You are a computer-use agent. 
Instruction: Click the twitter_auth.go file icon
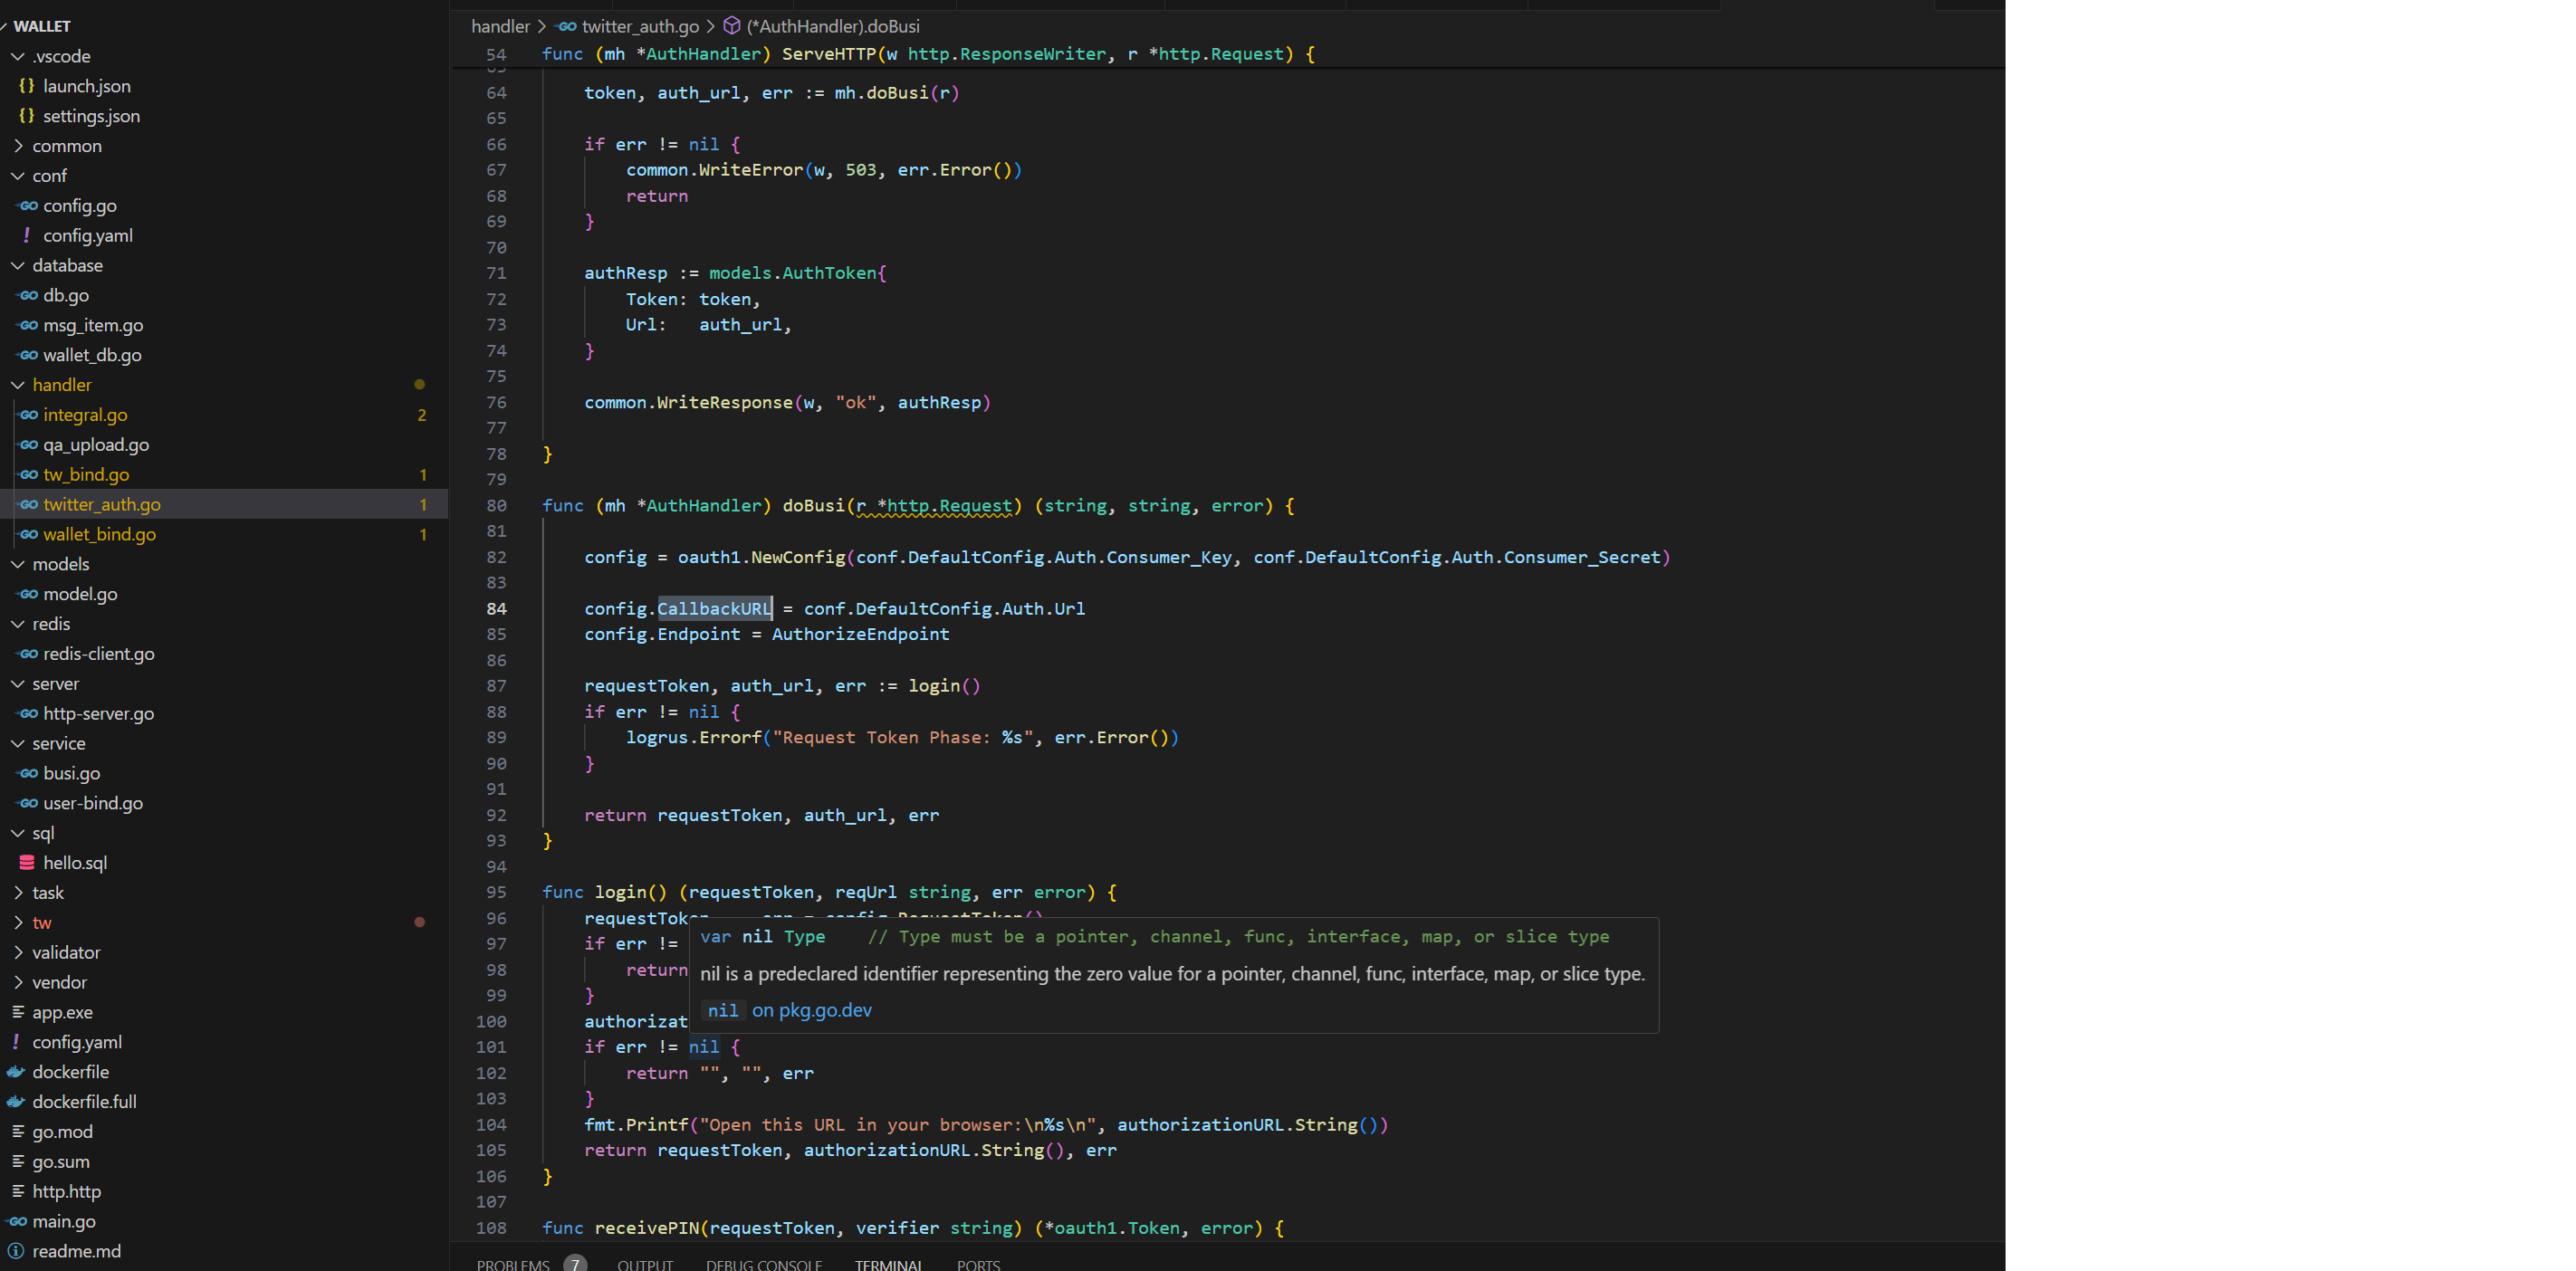pyautogui.click(x=28, y=504)
